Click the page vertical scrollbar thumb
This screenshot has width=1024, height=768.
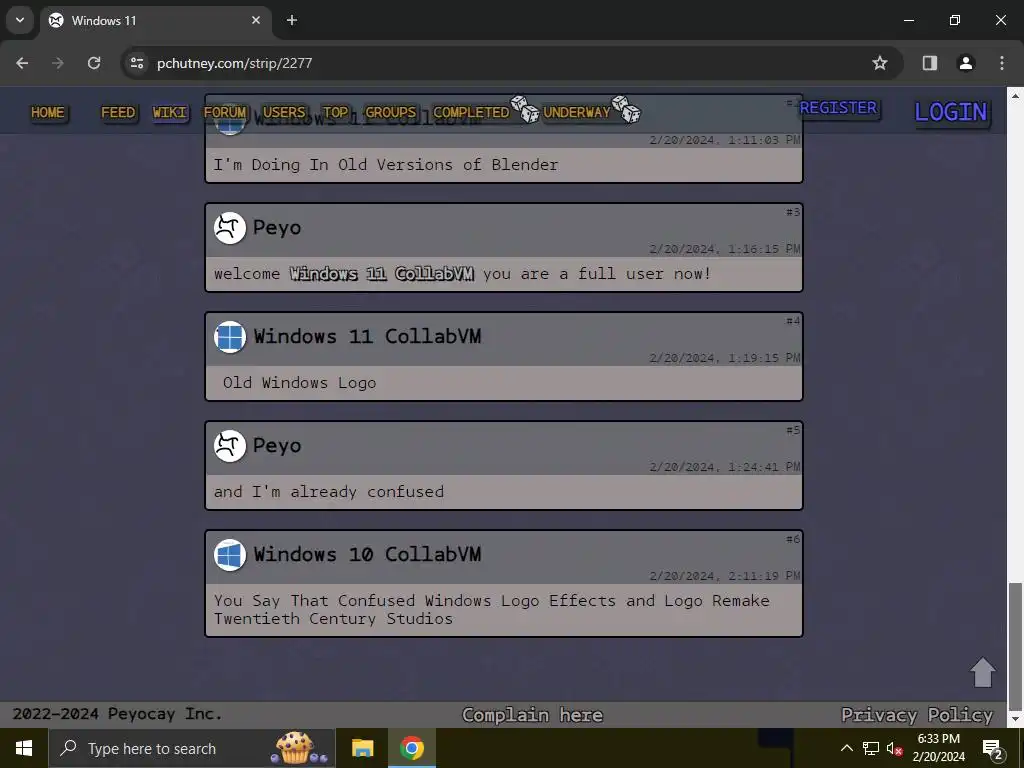pos(1015,646)
